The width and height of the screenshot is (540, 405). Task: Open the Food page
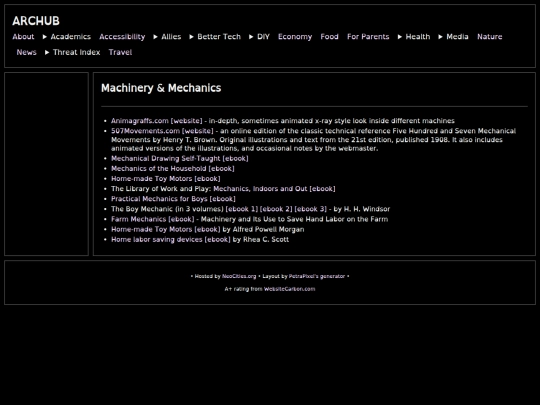pos(329,37)
